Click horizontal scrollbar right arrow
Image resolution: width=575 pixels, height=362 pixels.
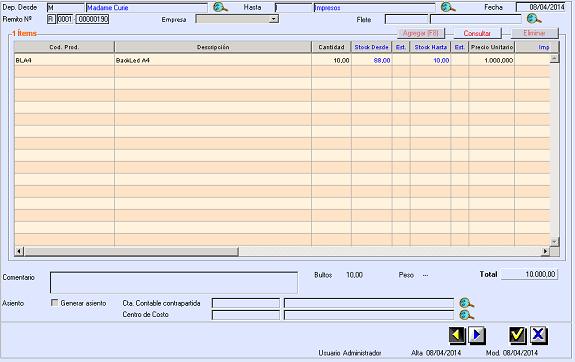point(545,251)
